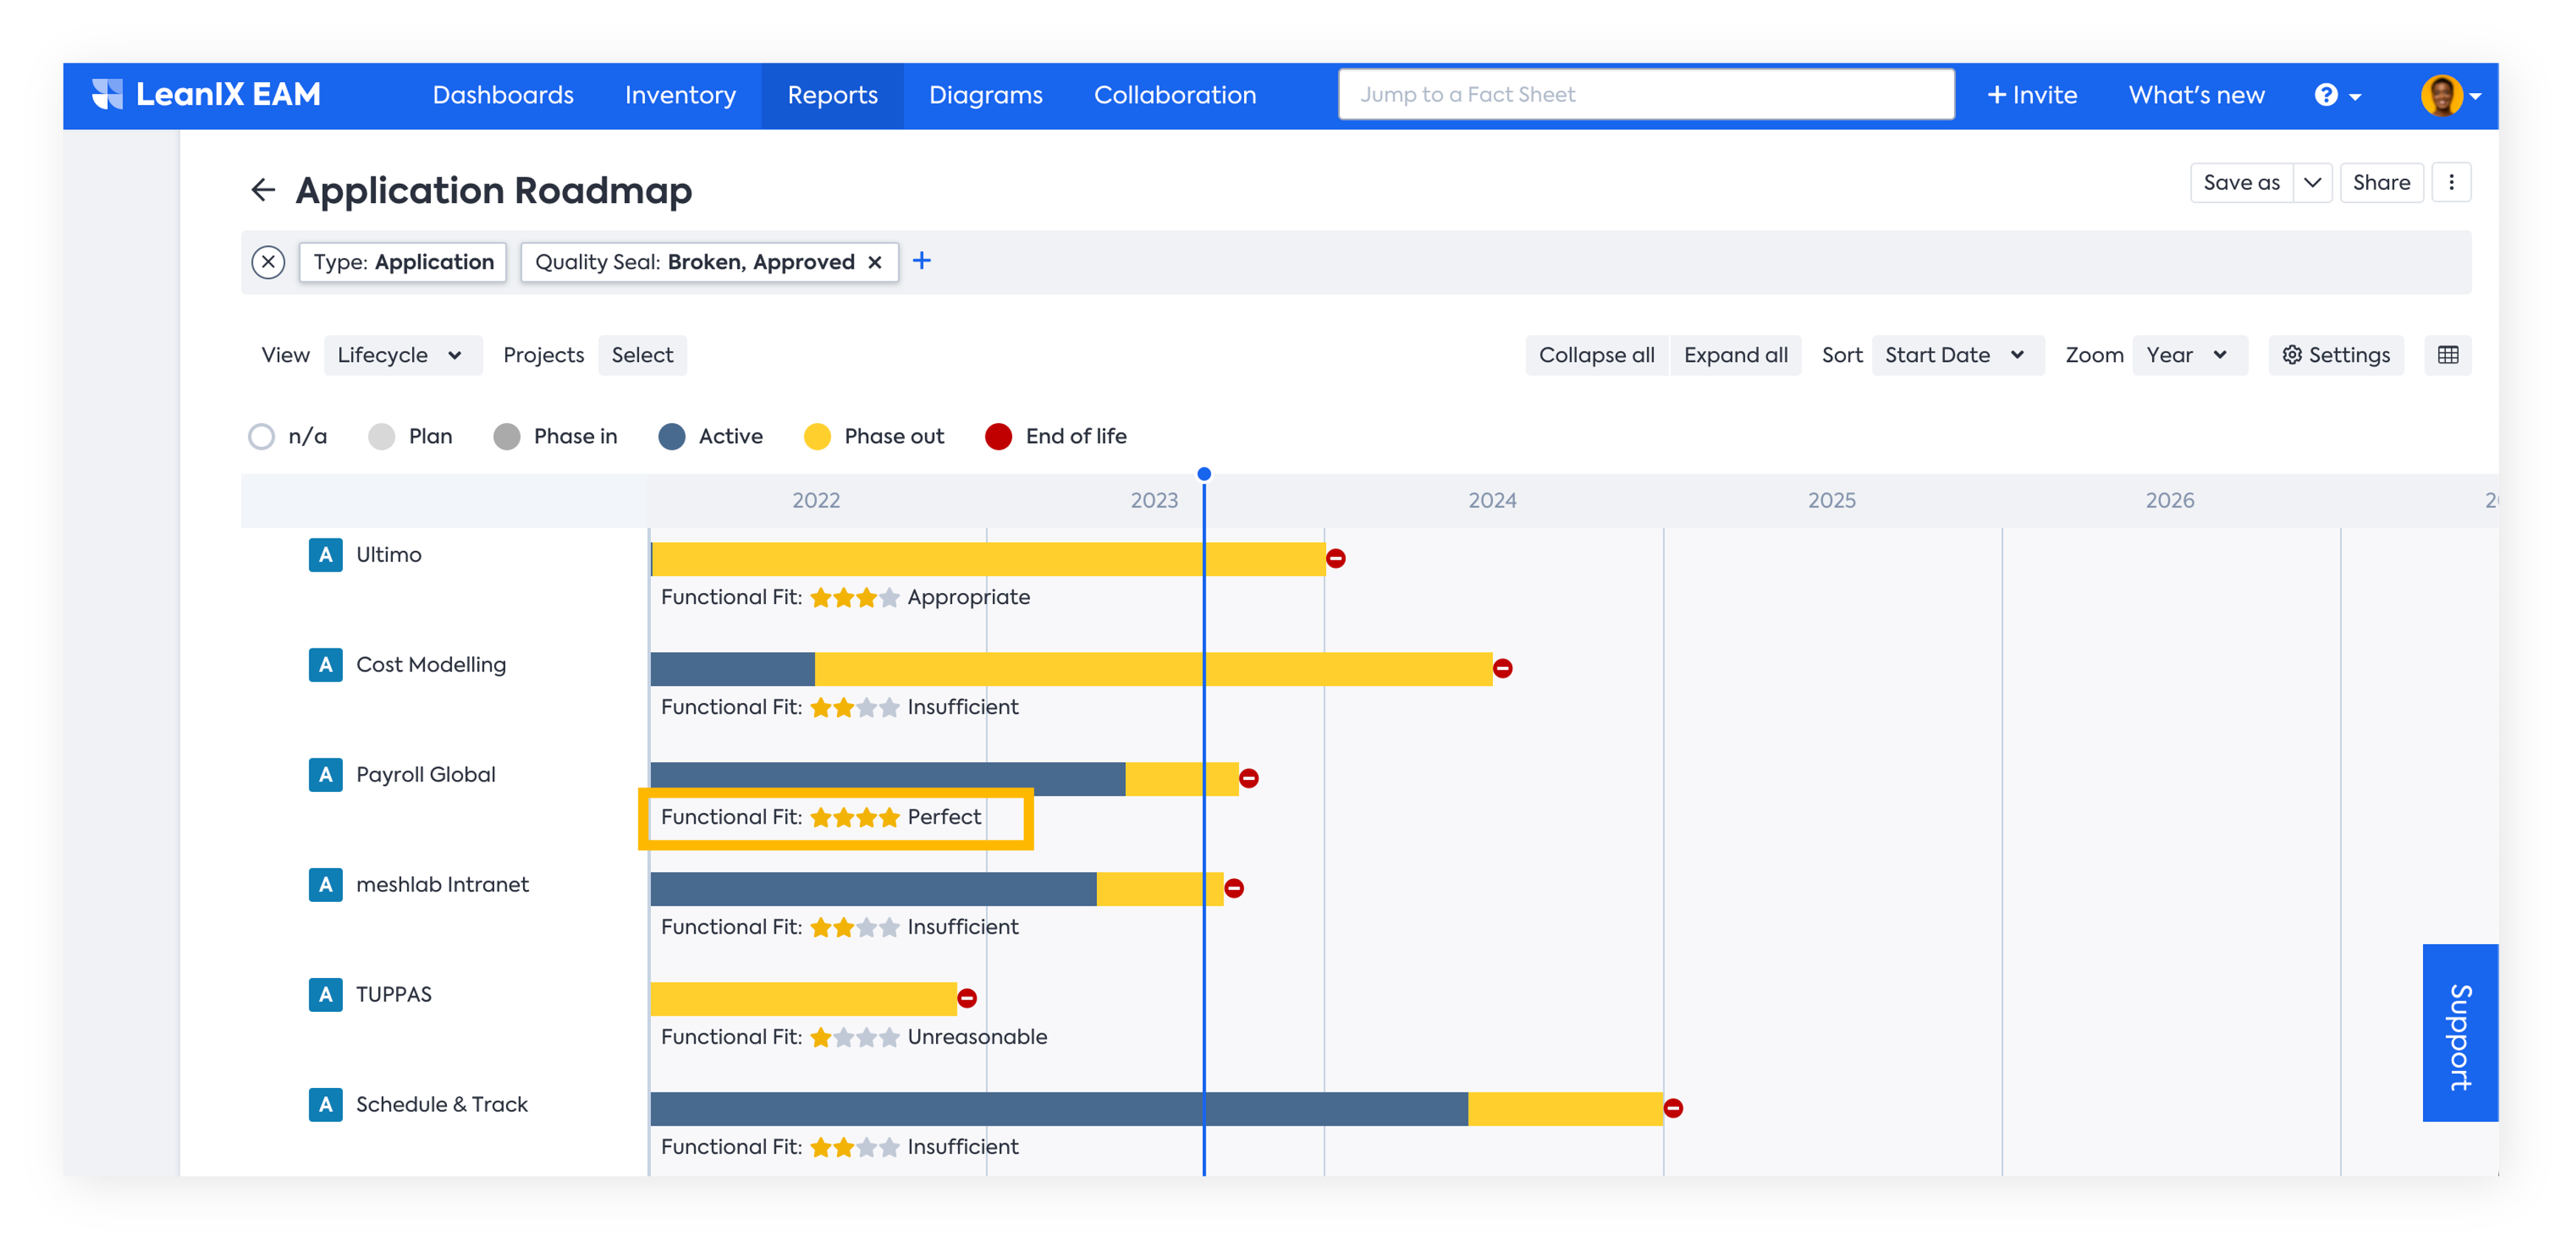This screenshot has width=2576, height=1252.
Task: Open the Start Date sort dropdown
Action: pos(1957,355)
